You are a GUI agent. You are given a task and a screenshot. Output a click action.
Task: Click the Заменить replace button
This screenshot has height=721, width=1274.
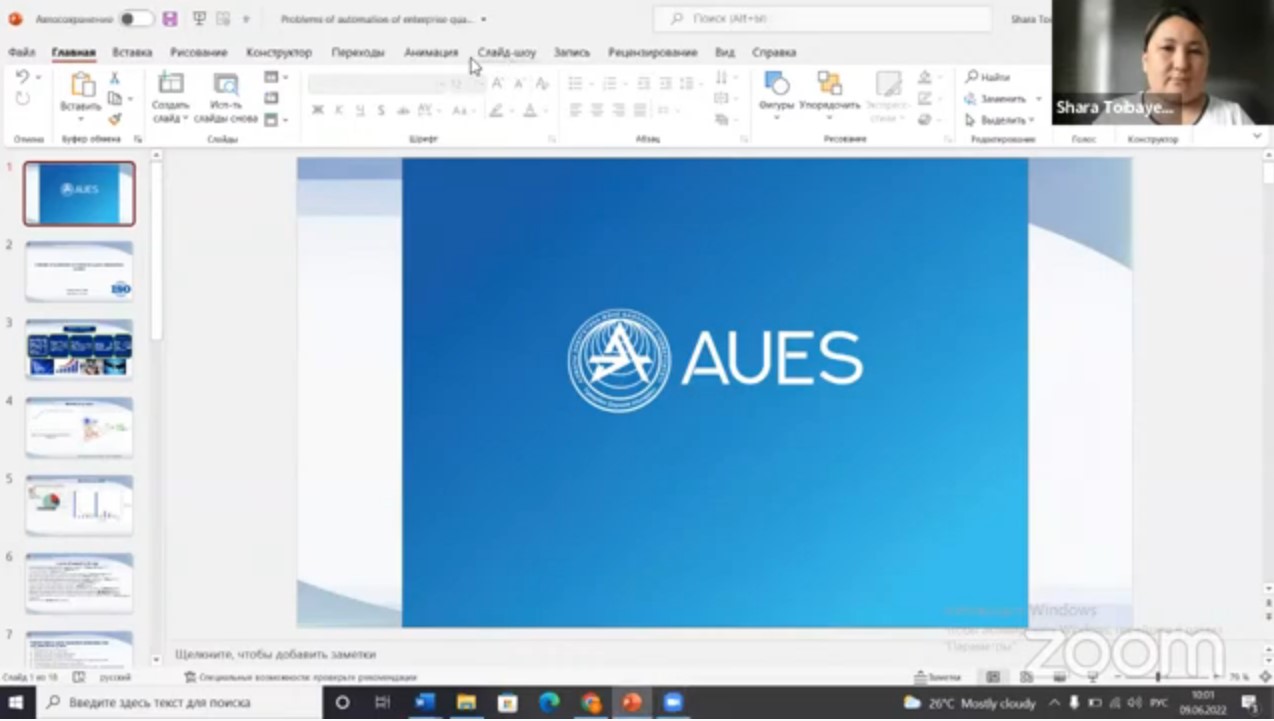tap(997, 98)
